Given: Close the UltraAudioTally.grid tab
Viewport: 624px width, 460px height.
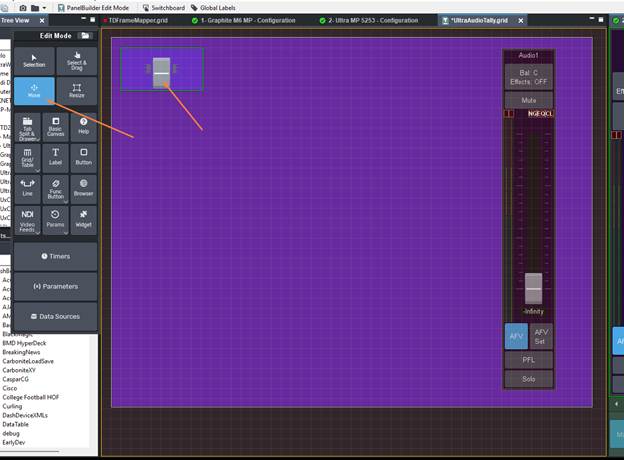Looking at the screenshot, I should click(521, 20).
